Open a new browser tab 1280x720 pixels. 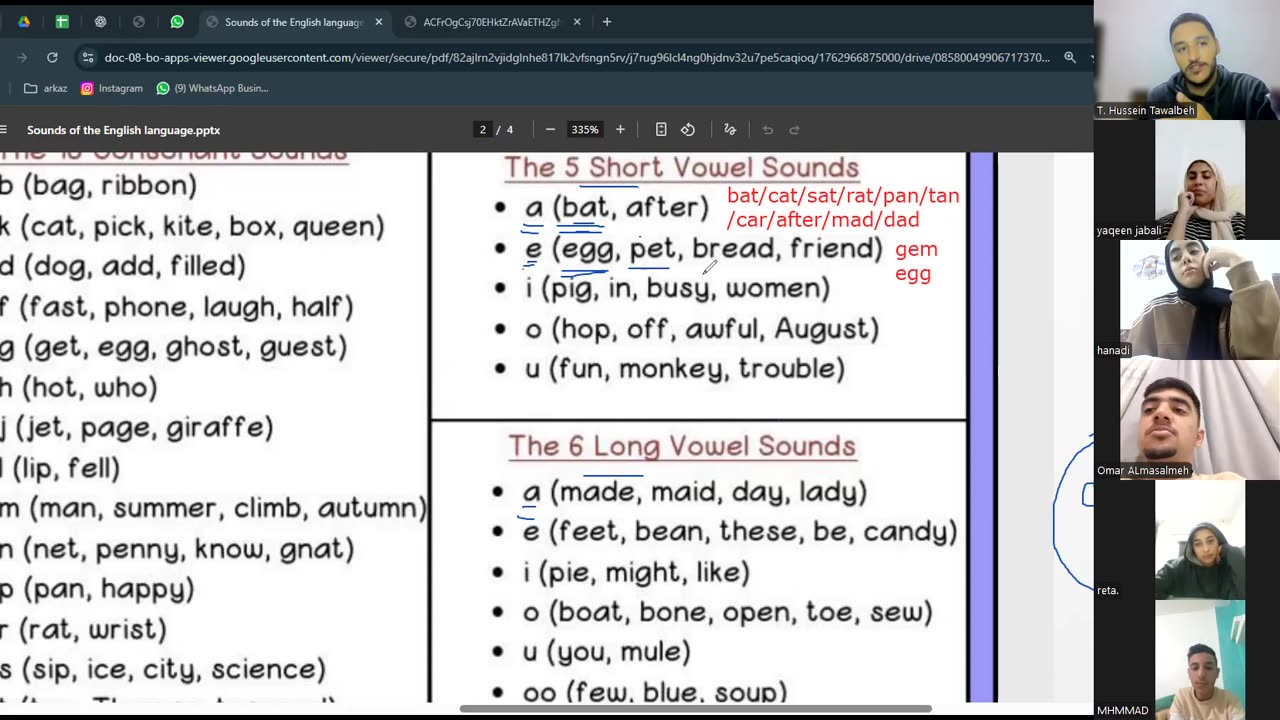[607, 22]
